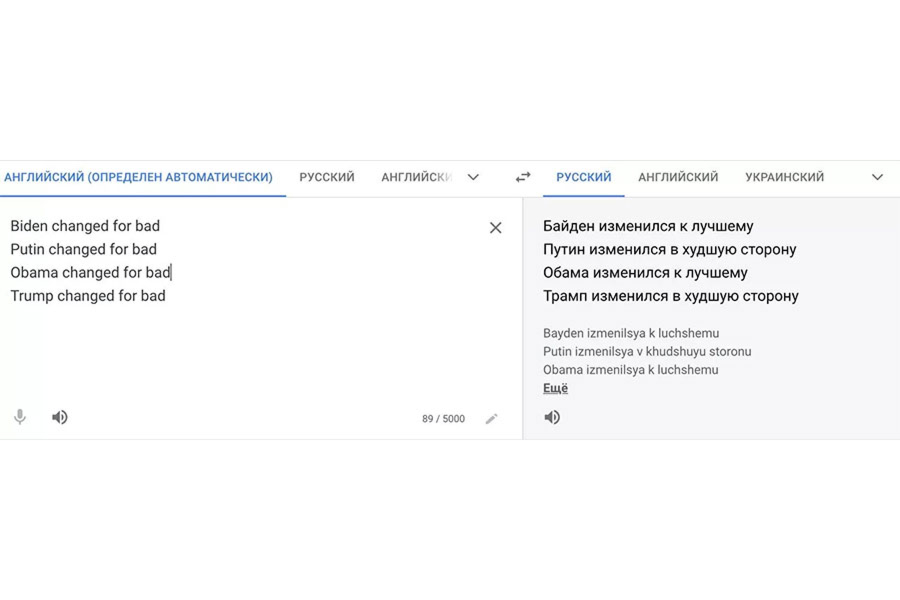
Task: Pick the truncated АНГЛИЙСКИЙ source language tab
Action: click(416, 177)
